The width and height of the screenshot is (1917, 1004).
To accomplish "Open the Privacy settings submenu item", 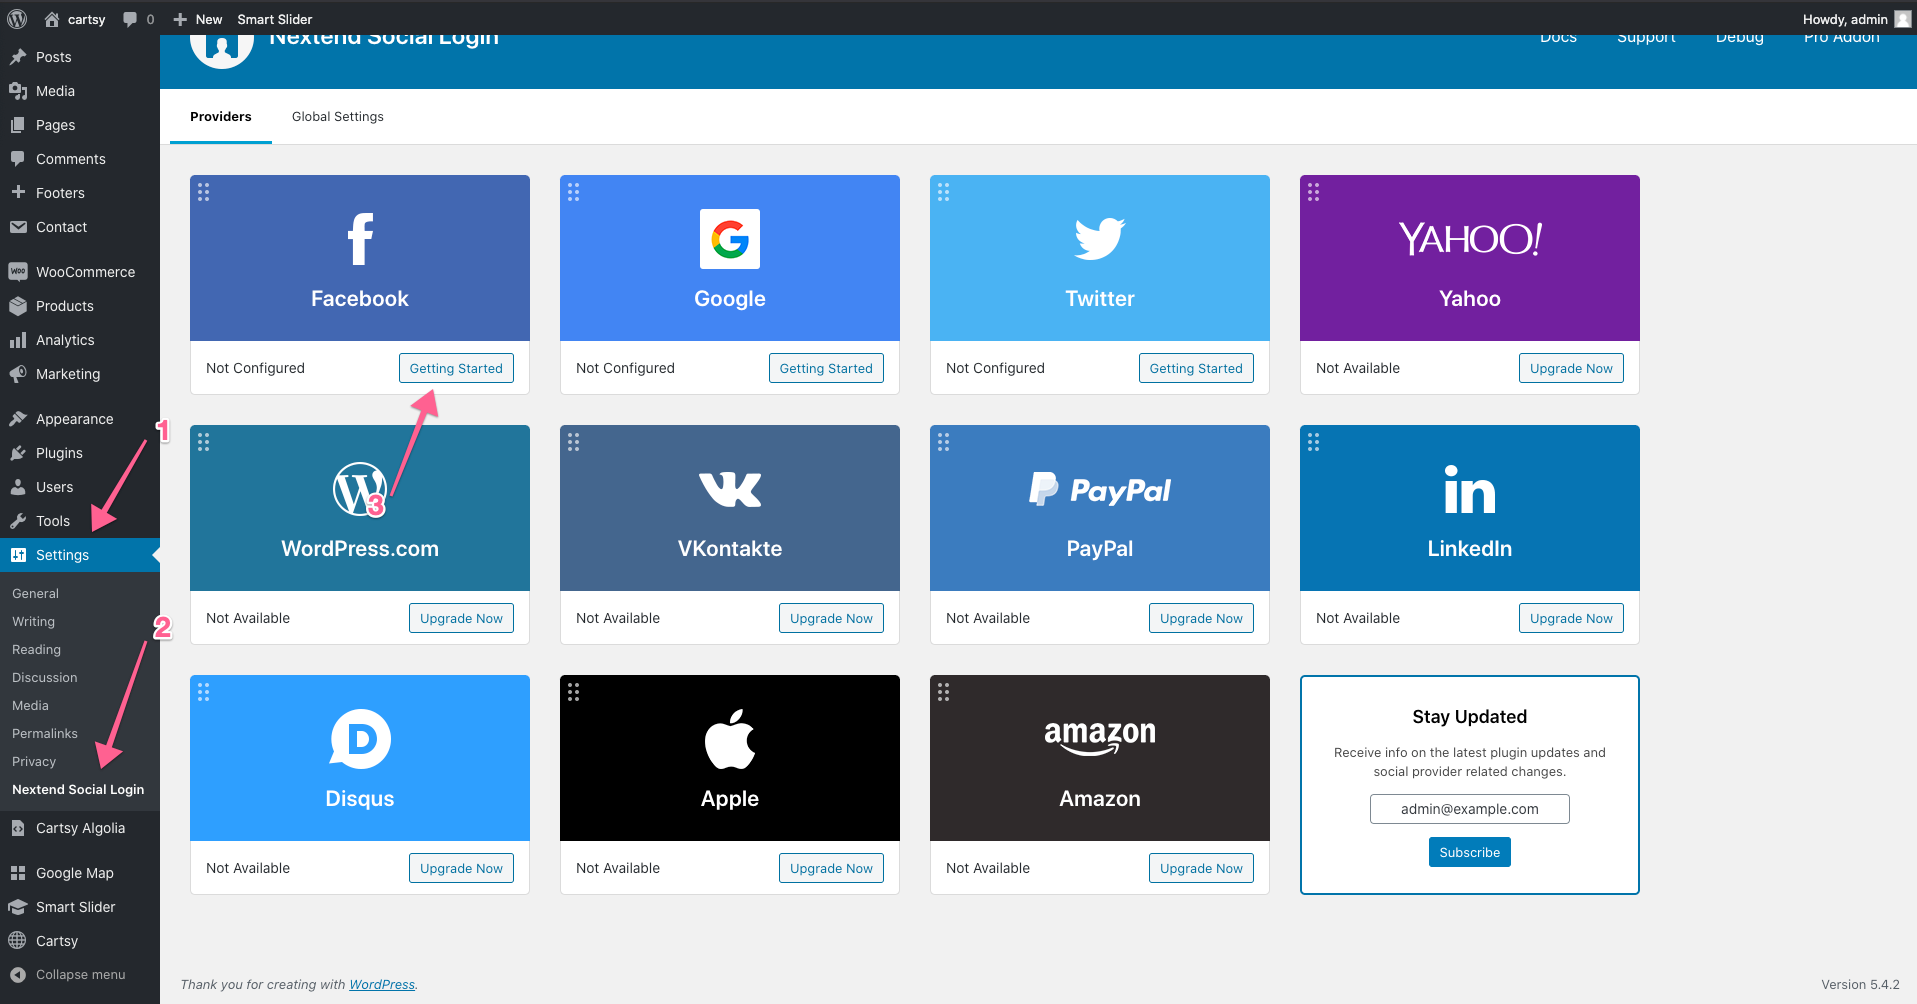I will click(34, 762).
